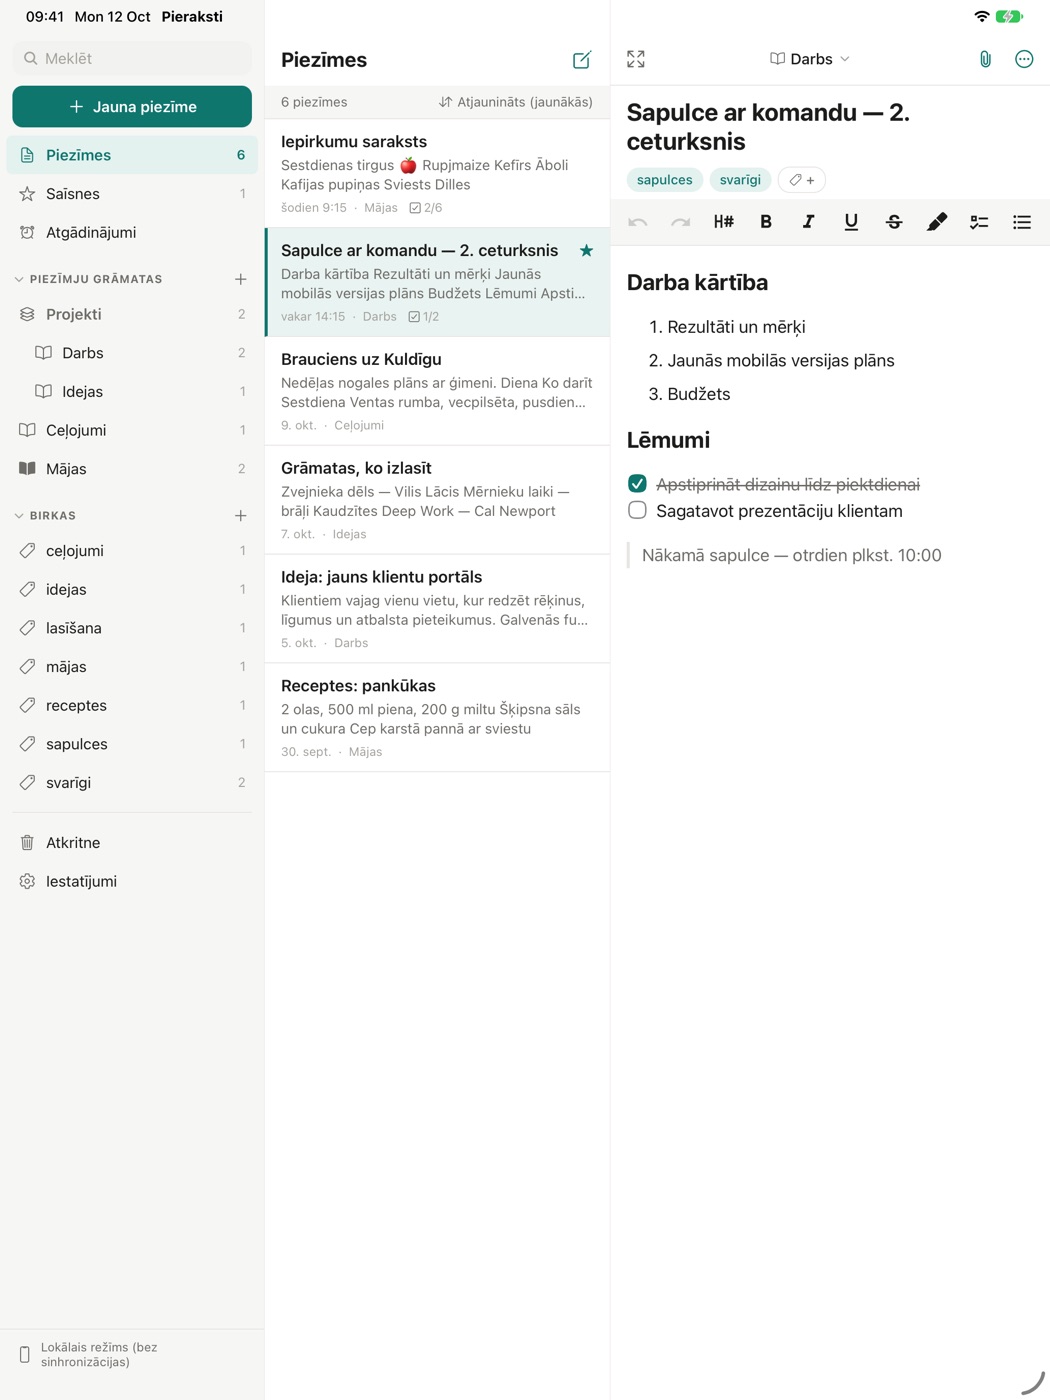The width and height of the screenshot is (1050, 1400).
Task: Uncheck the Apstiprināt dizainu līdz piektdienai checkbox
Action: pyautogui.click(x=637, y=484)
